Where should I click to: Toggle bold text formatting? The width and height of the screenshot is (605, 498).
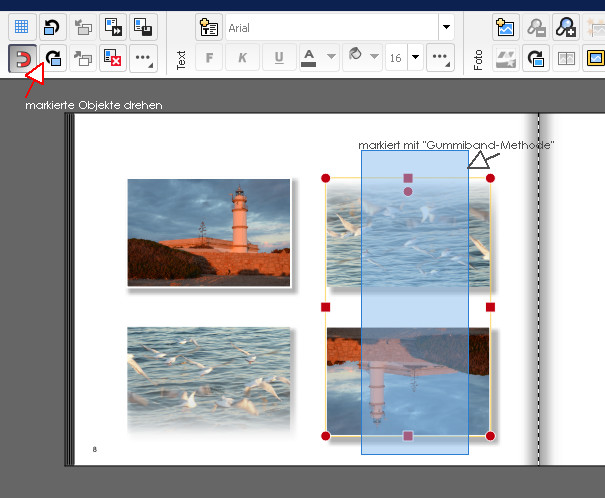[x=210, y=58]
